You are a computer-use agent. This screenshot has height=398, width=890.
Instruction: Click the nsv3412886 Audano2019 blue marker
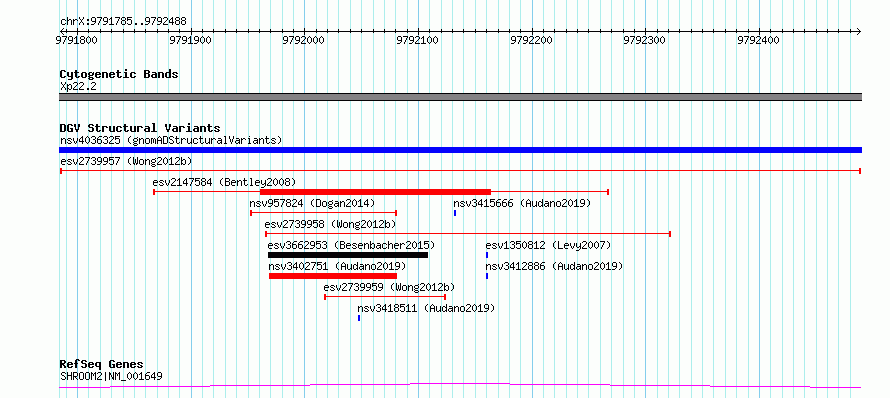point(487,276)
